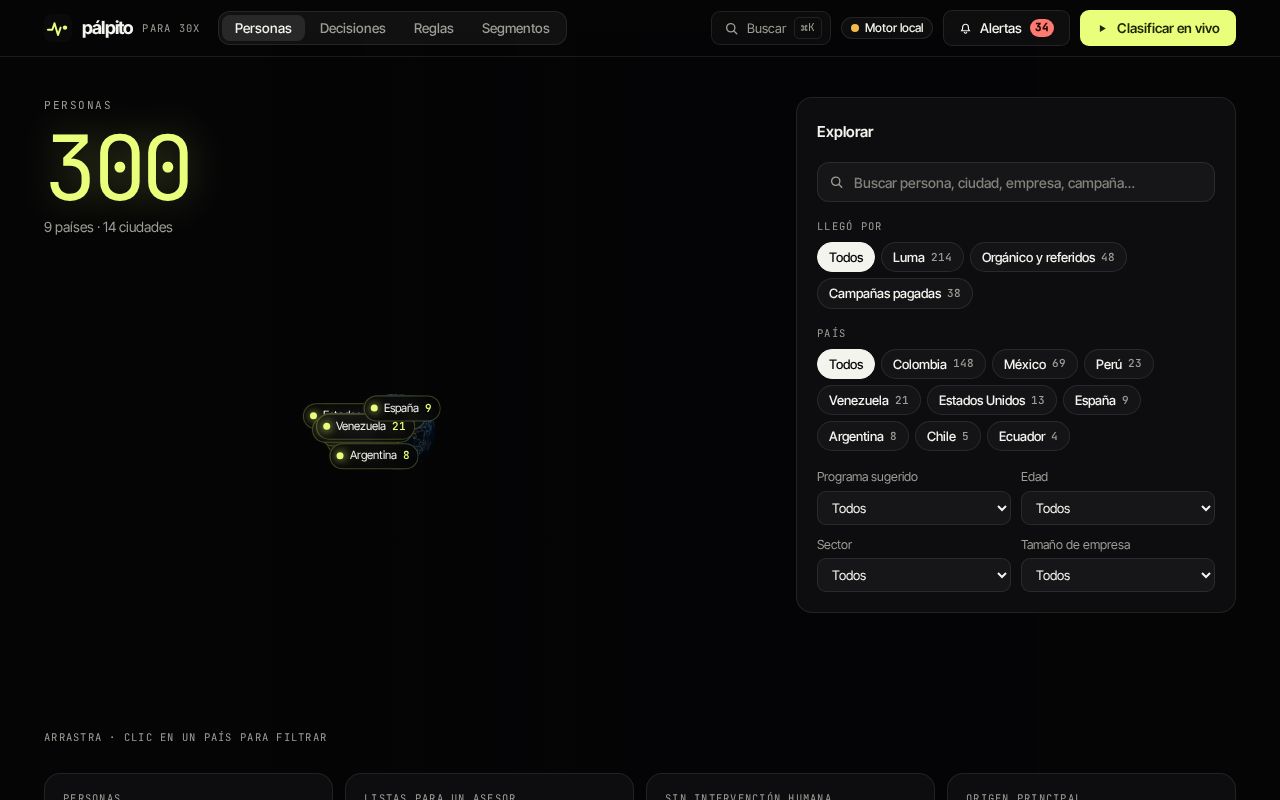
Task: Filter by Argentina chip in Explorar panel
Action: click(x=863, y=436)
